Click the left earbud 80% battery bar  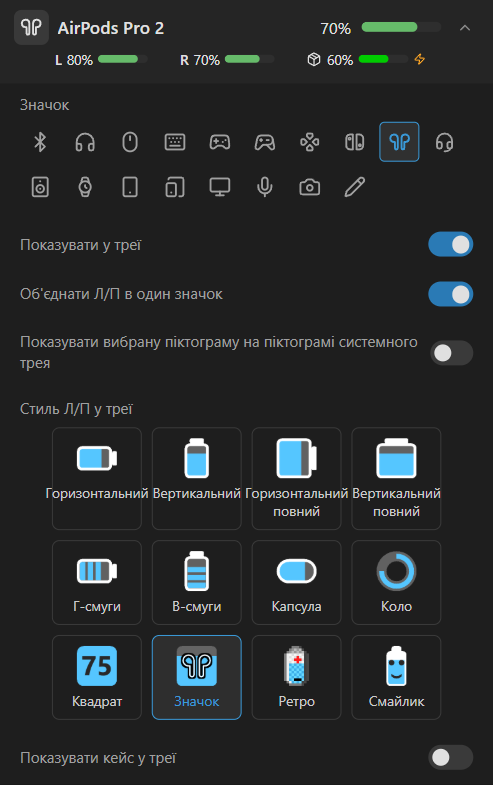[123, 60]
